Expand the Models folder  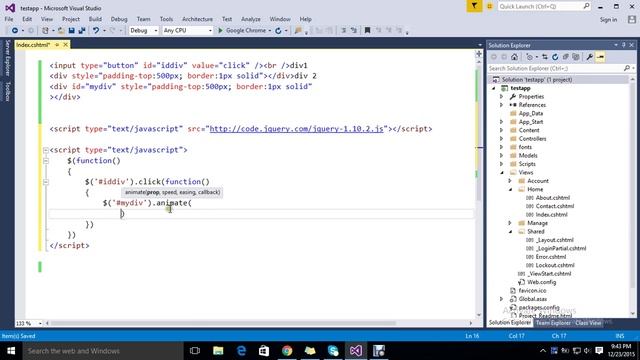[502, 156]
